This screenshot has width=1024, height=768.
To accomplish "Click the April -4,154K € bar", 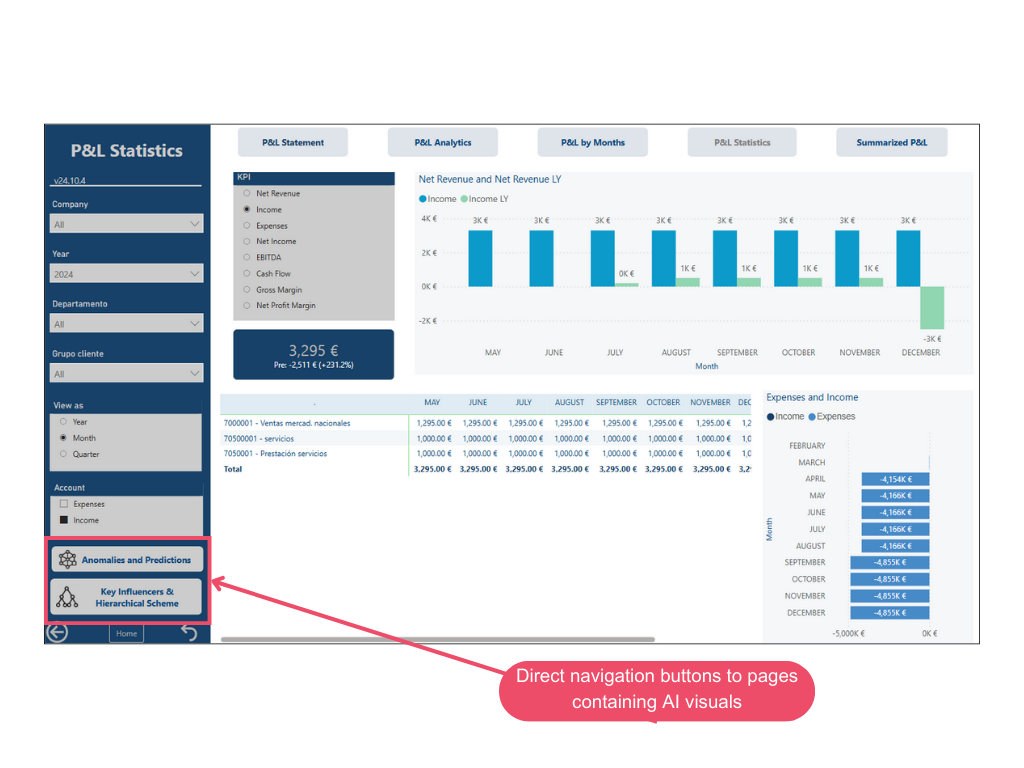I will 895,479.
